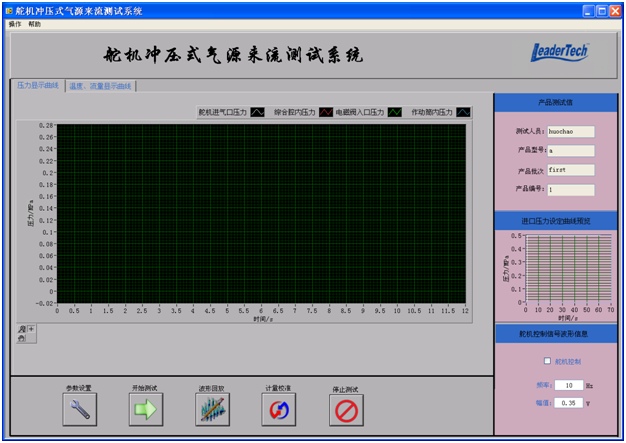Image resolution: width=626 pixels, height=443 pixels.
Task: Click the 测试人员 field containing huochao
Action: point(570,130)
